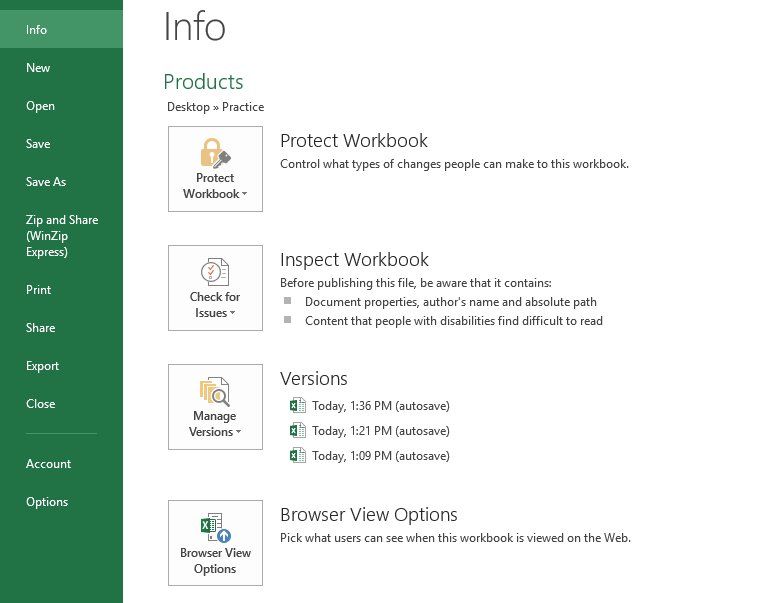
Task: Click the Desktop » Practice file path
Action: [216, 107]
